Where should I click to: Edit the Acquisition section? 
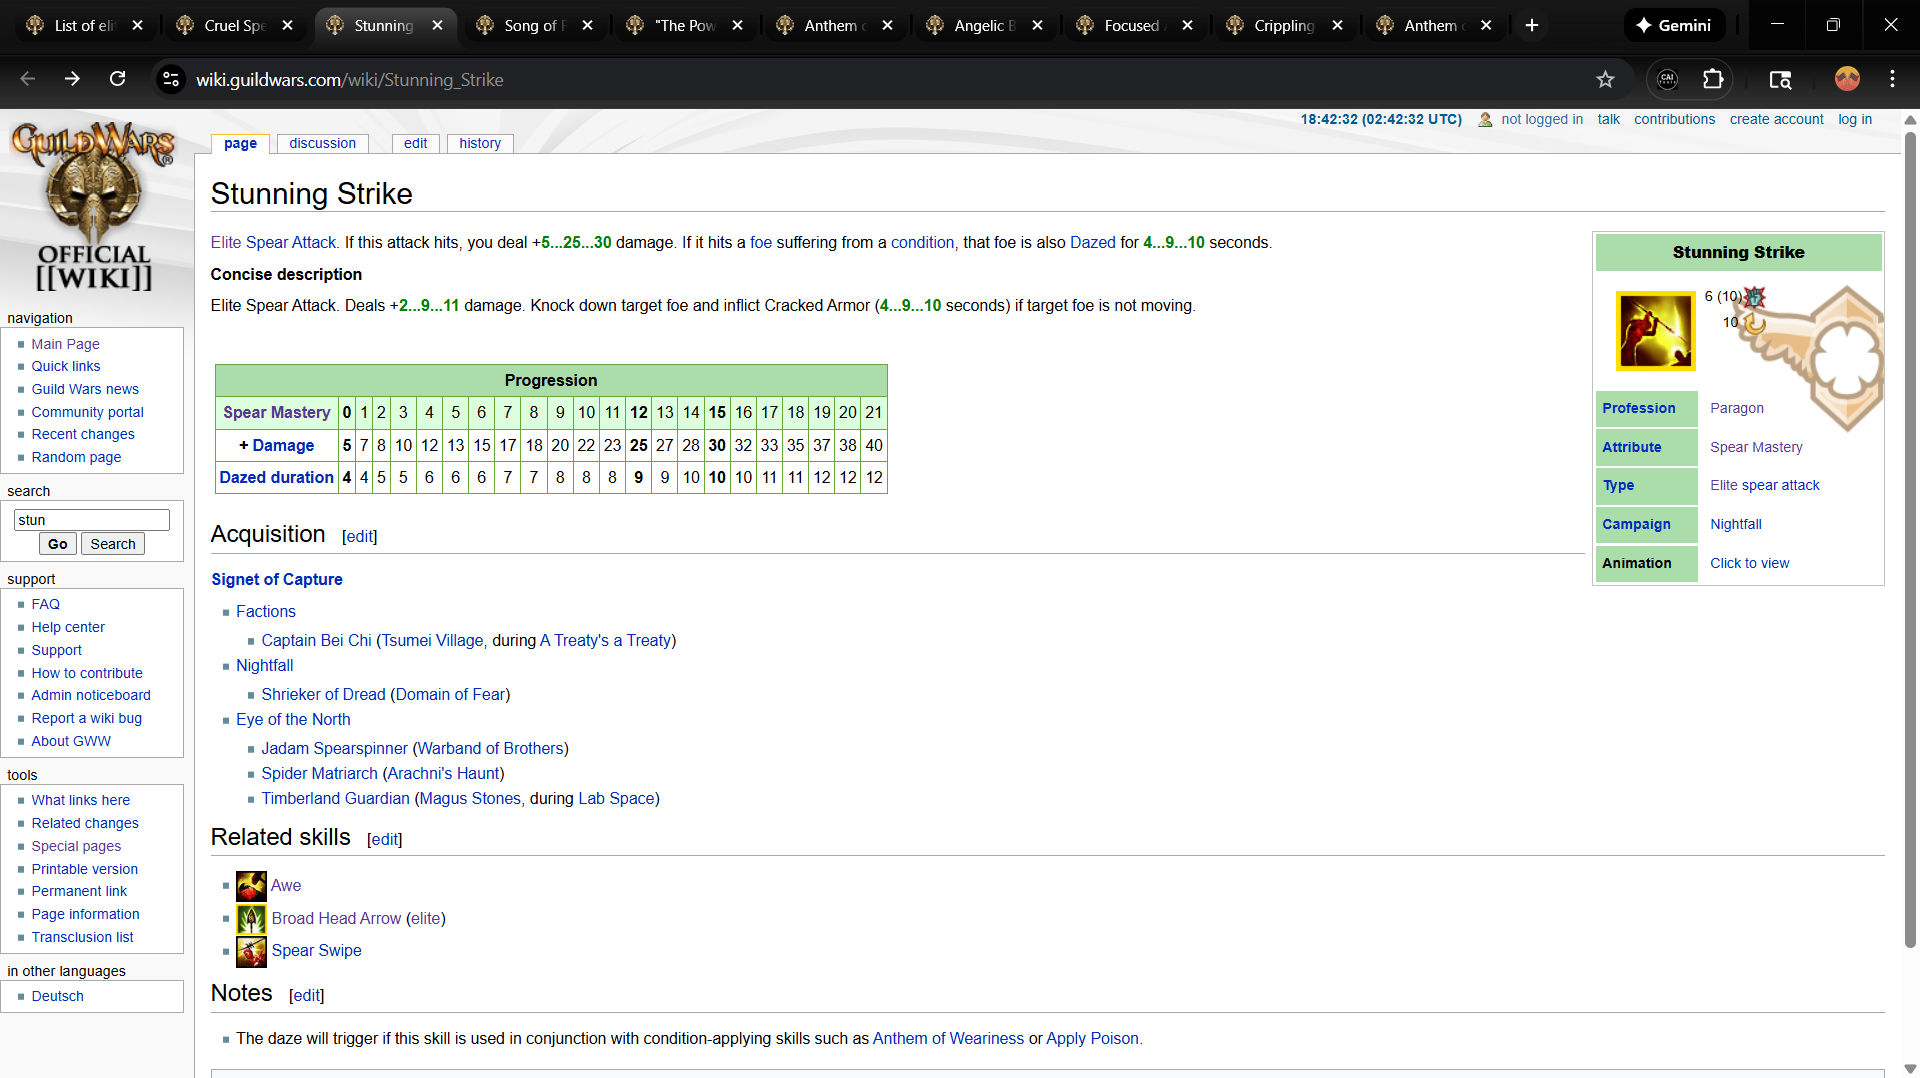coord(359,537)
